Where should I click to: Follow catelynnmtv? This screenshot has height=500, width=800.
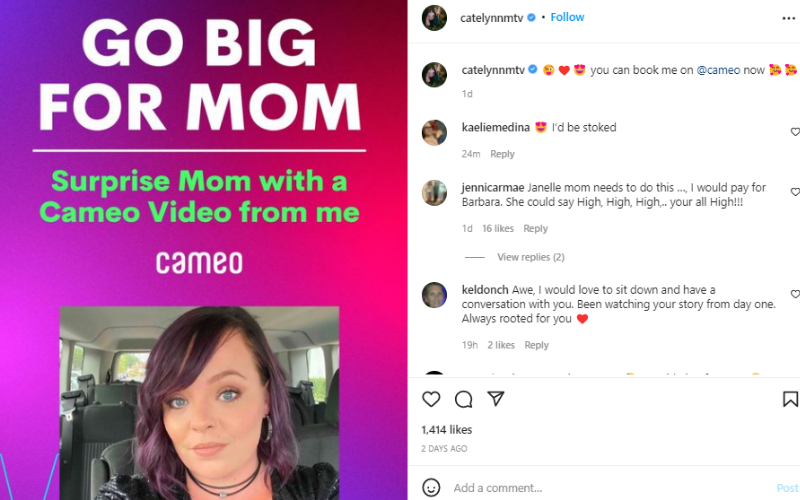pos(567,17)
